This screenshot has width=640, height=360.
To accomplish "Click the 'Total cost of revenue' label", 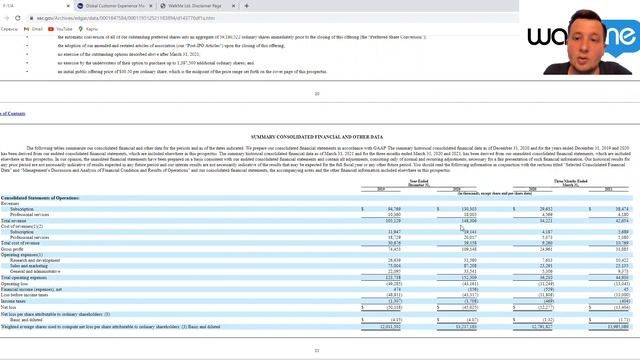I will point(20,243).
